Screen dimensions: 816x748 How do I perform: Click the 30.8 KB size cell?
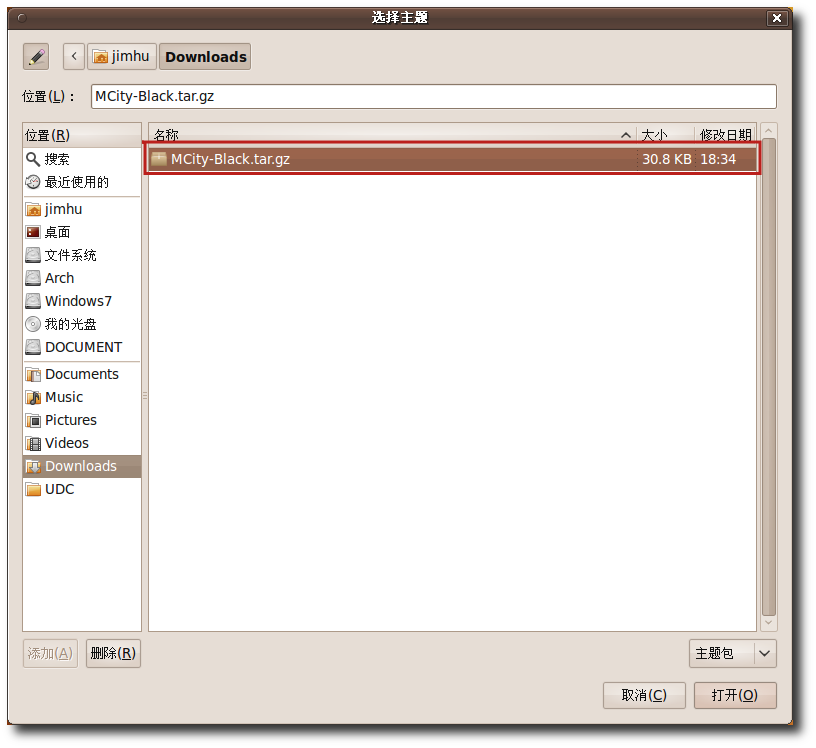coord(666,159)
